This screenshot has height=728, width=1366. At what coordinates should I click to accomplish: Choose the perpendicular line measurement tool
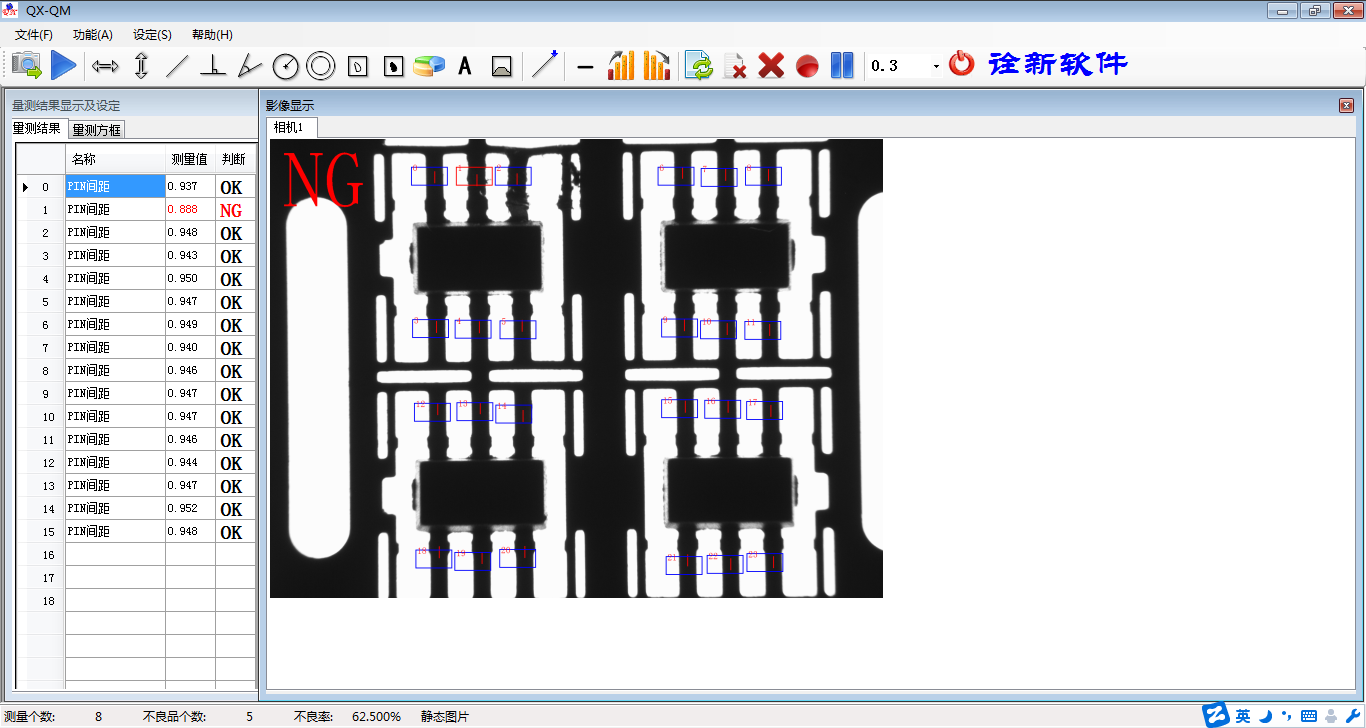tap(212, 66)
